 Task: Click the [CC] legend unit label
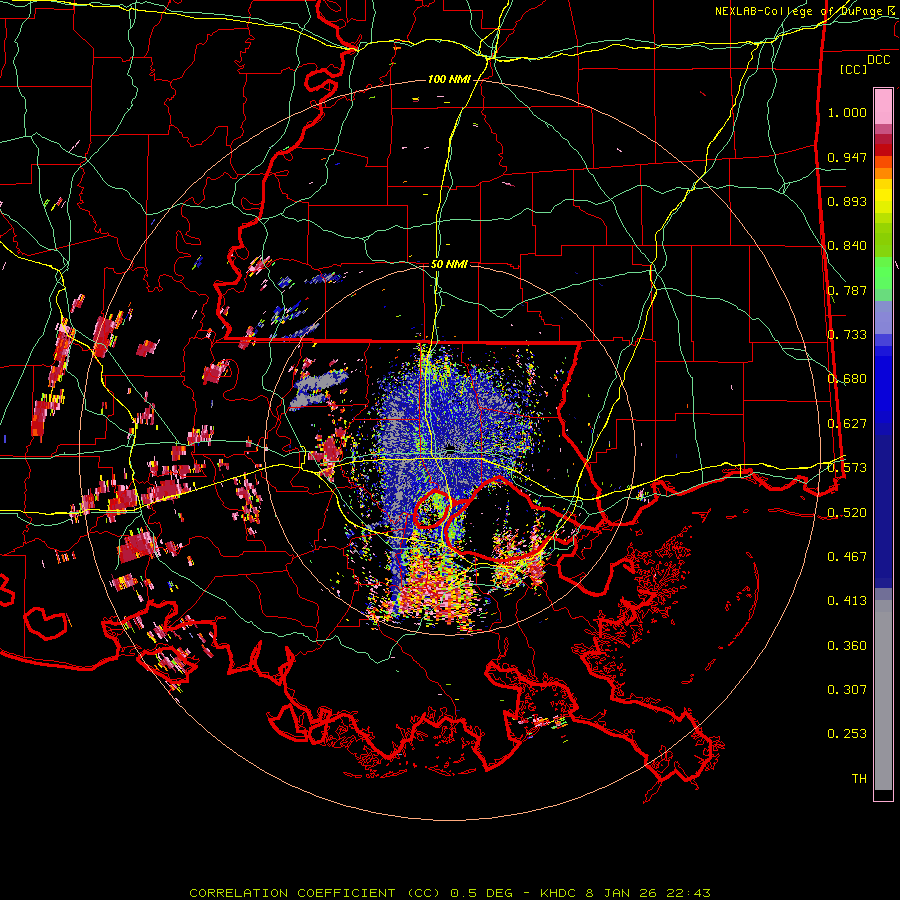[x=854, y=69]
